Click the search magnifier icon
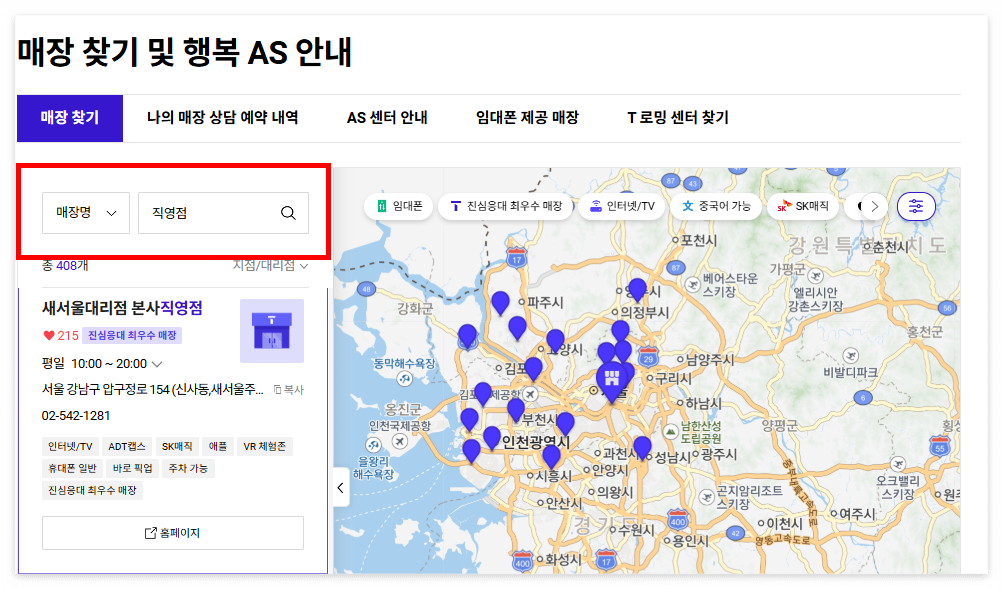 click(288, 213)
